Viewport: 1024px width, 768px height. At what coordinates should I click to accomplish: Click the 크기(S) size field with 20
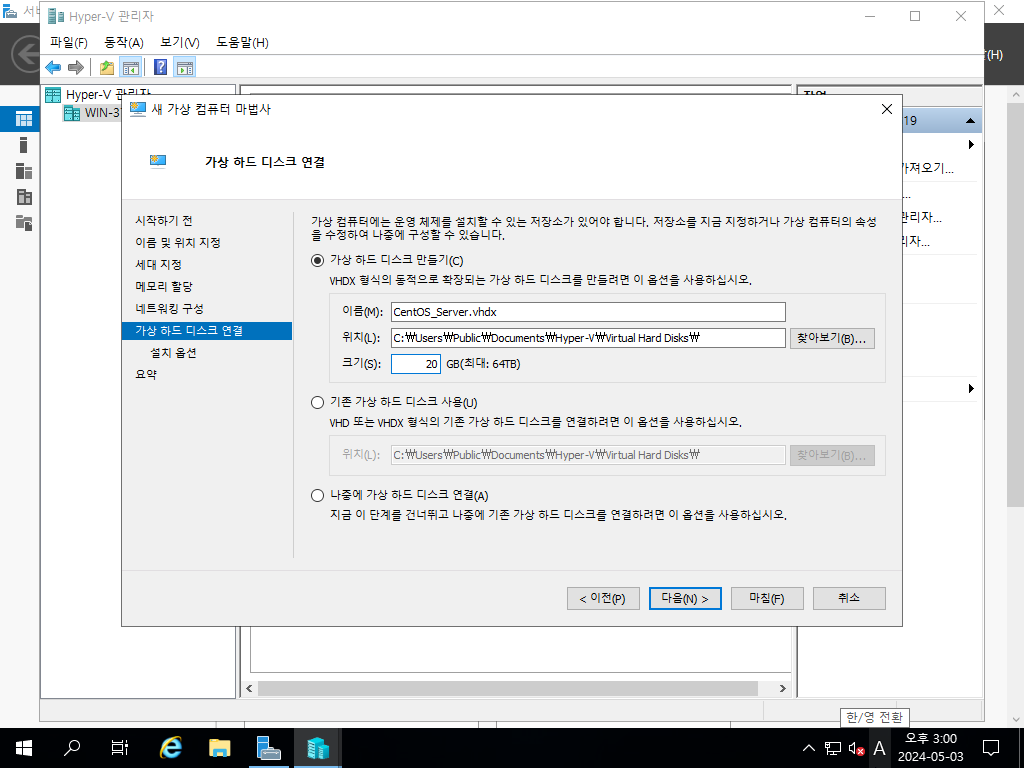[x=416, y=364]
